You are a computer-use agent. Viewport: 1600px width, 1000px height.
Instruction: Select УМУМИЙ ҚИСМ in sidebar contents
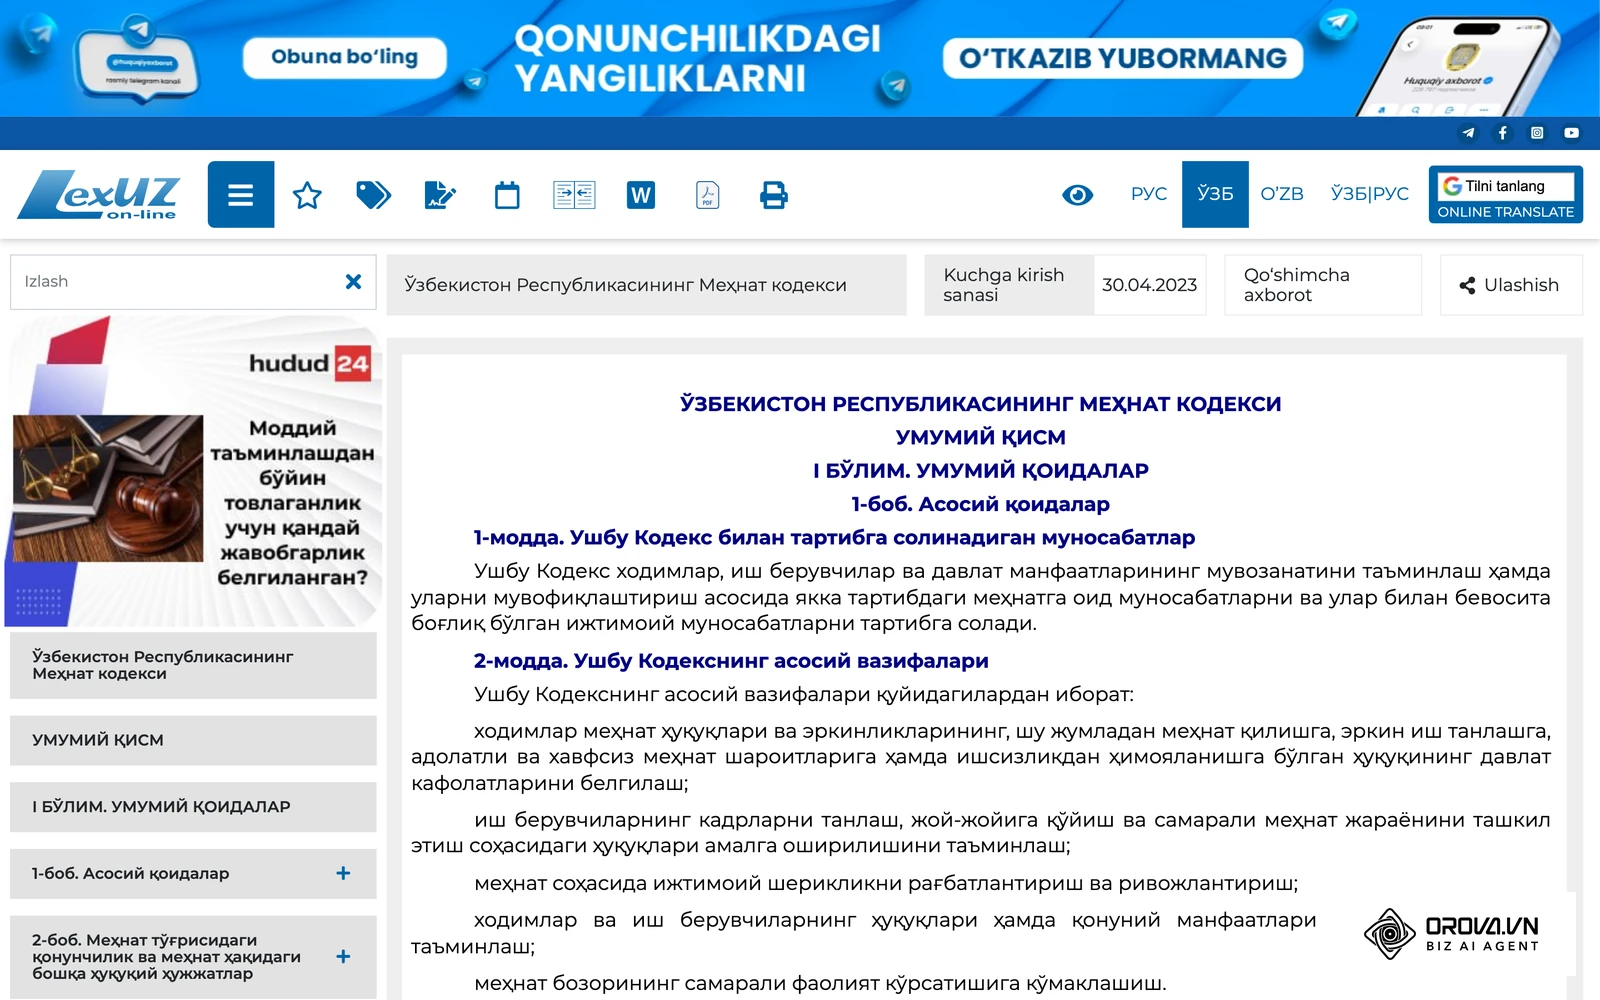(x=193, y=740)
